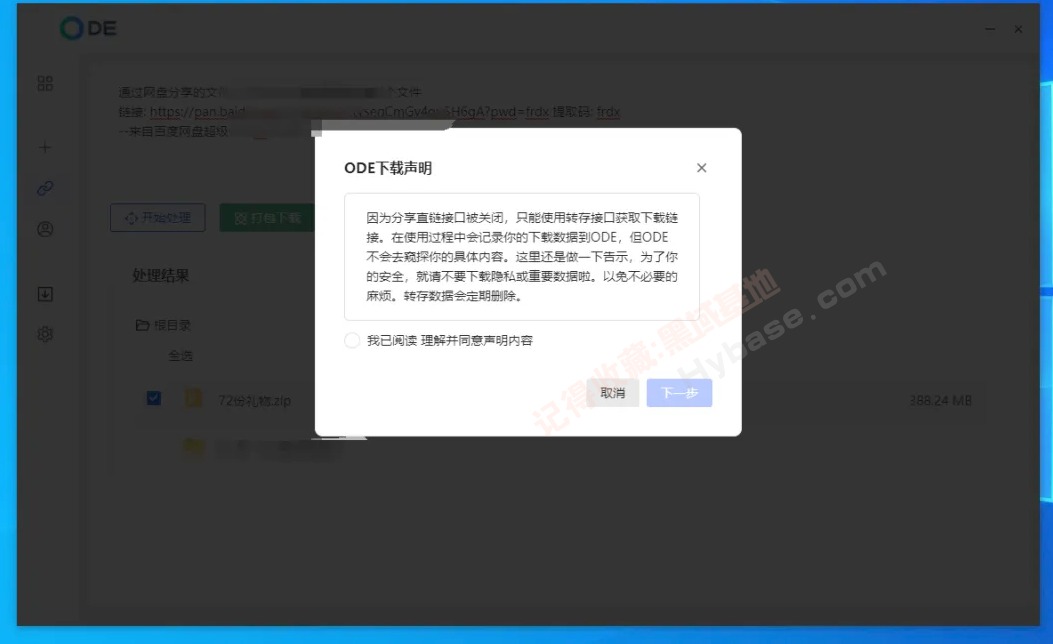The image size is (1053, 644).
Task: Click the green 打包下载 button
Action: (x=267, y=218)
